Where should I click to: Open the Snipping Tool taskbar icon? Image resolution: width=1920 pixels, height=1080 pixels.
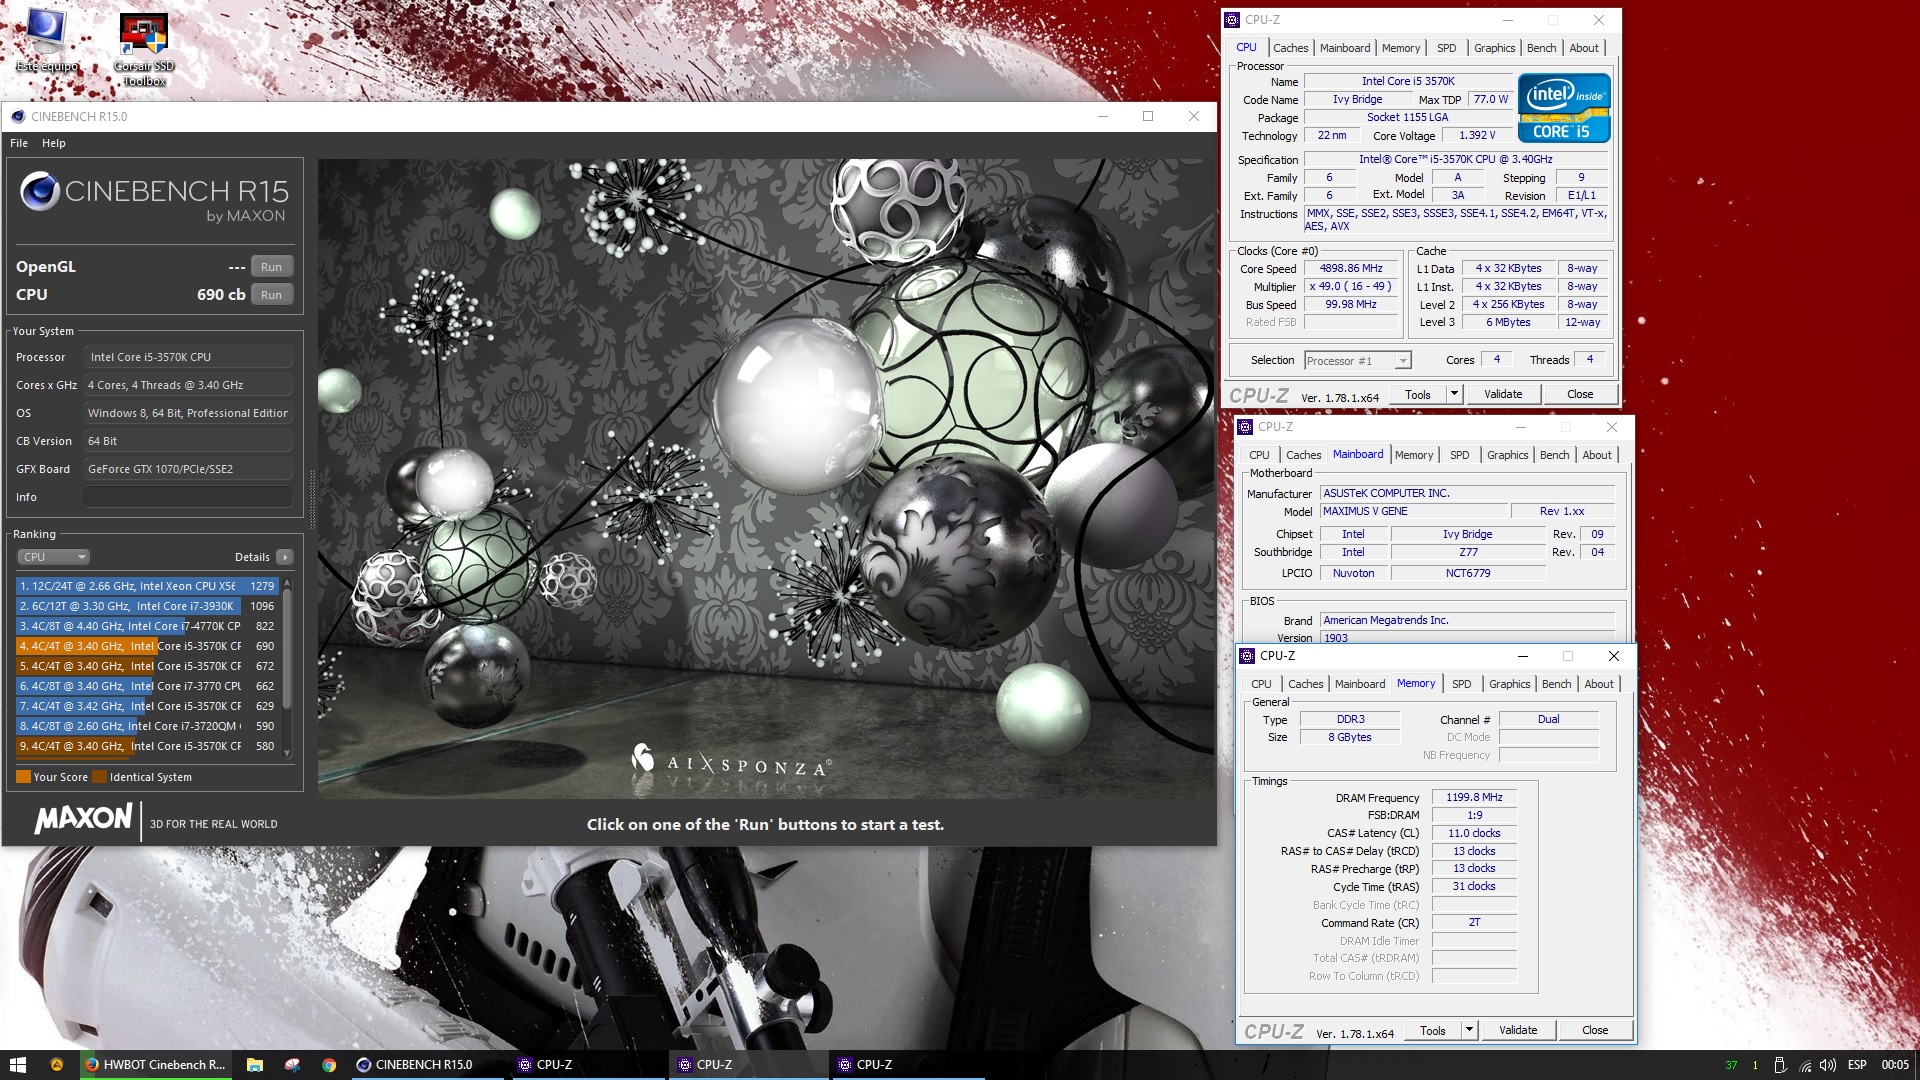tap(292, 1065)
